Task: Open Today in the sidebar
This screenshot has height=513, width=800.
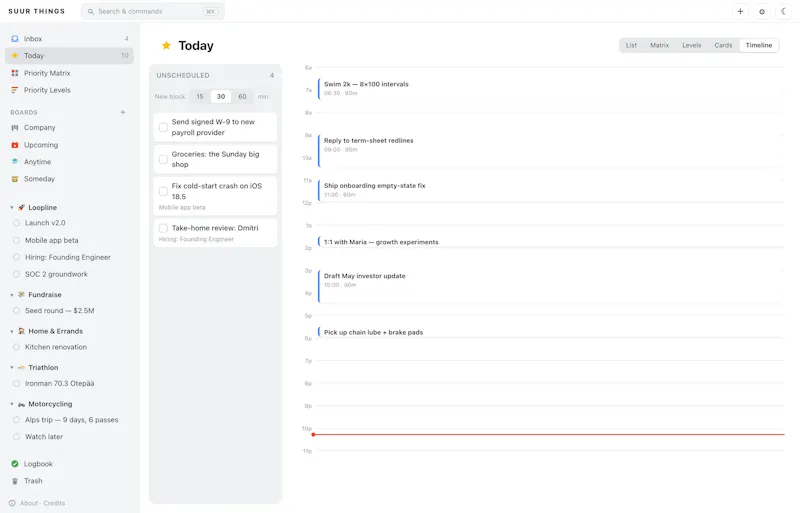Action: point(69,56)
